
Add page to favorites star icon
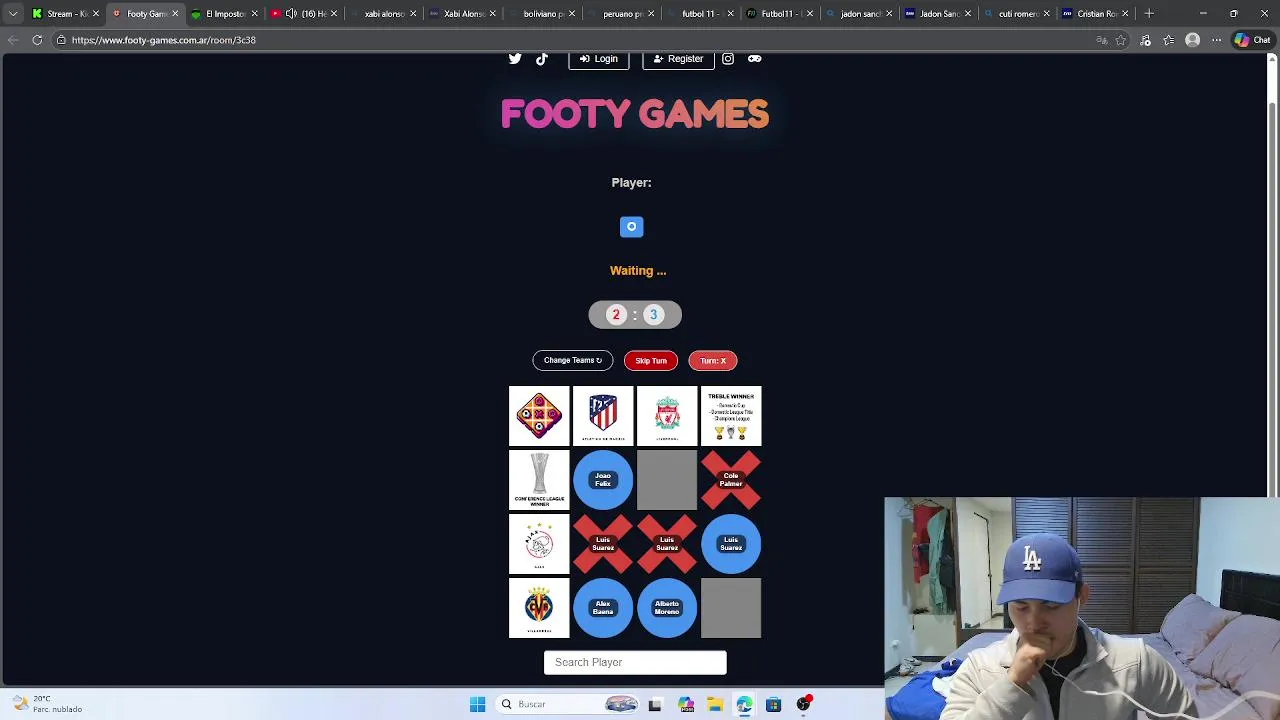(1121, 40)
